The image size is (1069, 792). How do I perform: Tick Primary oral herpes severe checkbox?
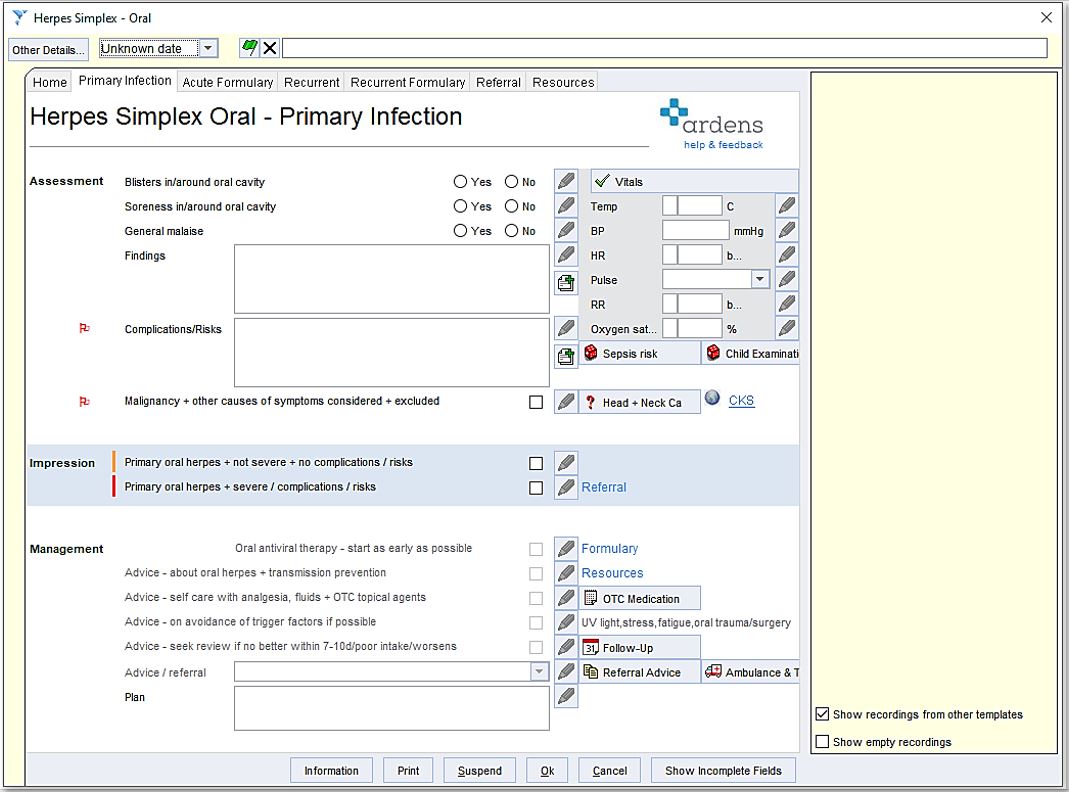tap(536, 488)
